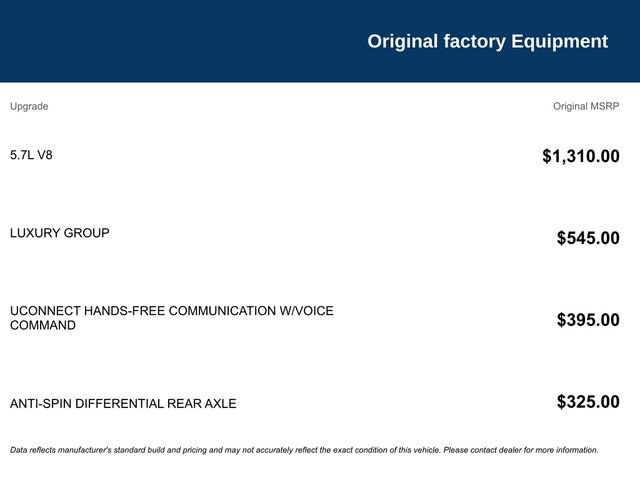The width and height of the screenshot is (640, 480).
Task: Click the word 'Equipment' in the header
Action: coord(559,41)
